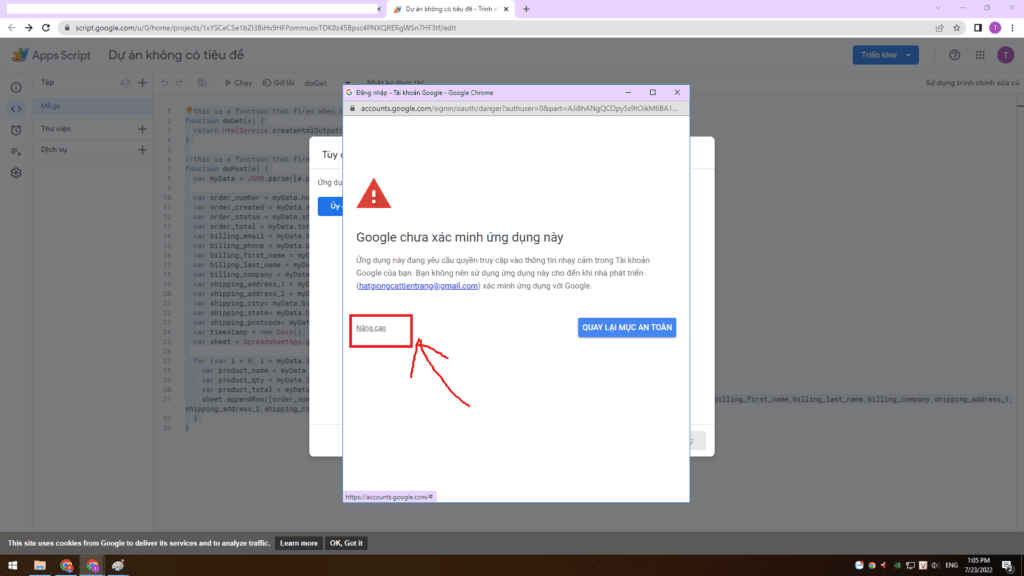Click the Undo arrow in editor toolbar
Screen dimensions: 1024x576
(x=165, y=83)
